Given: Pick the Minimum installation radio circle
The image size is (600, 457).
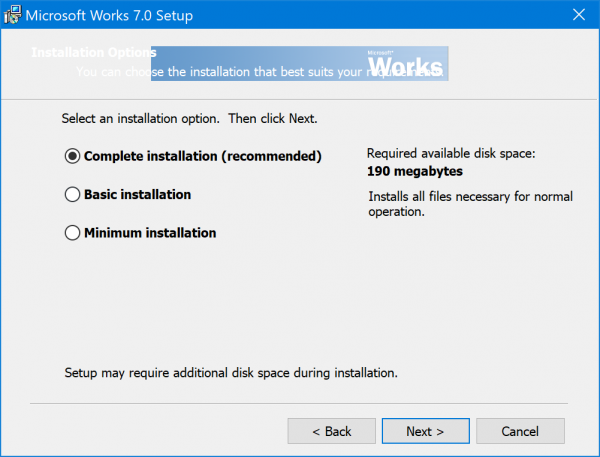Looking at the screenshot, I should [72, 233].
